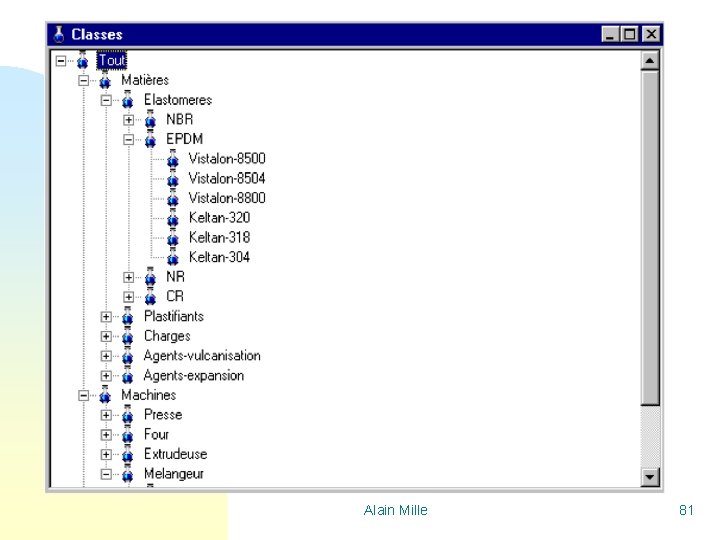The image size is (720, 540).
Task: Expand the NBR node
Action: (129, 120)
